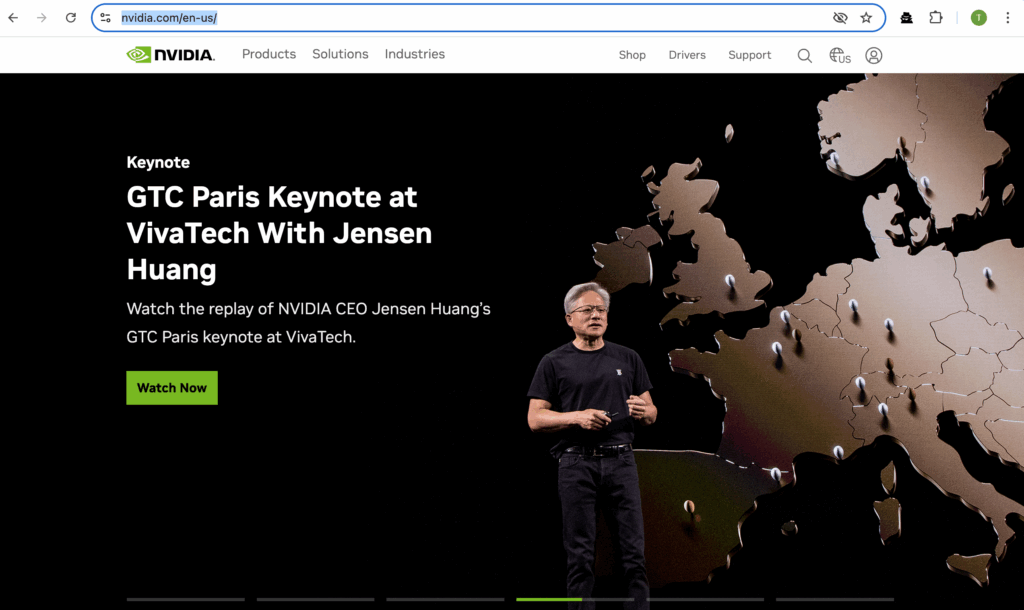
Task: Select the active fourth carousel indicator
Action: (575, 599)
